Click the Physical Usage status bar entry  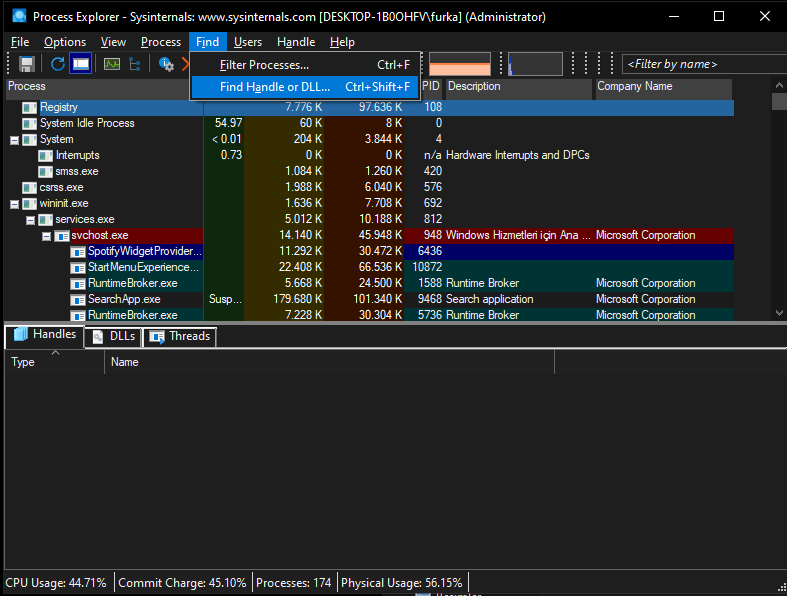[402, 583]
